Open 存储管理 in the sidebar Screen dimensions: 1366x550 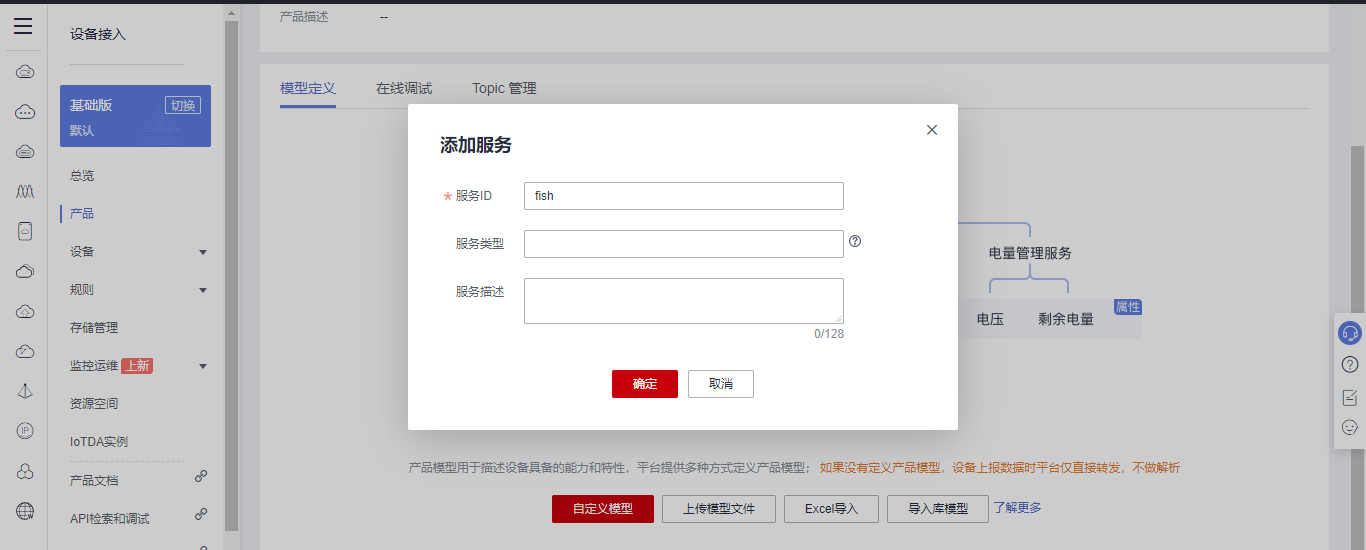point(94,328)
